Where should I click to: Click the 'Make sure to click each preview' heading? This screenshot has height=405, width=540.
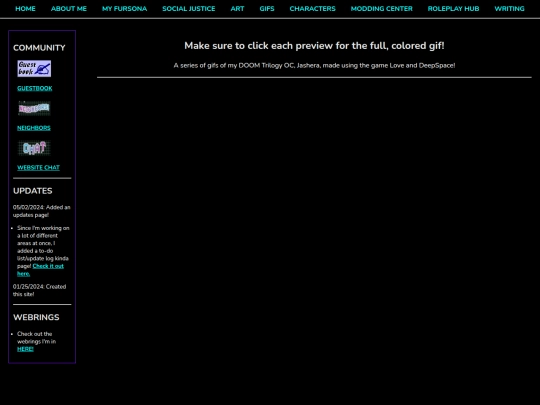pyautogui.click(x=314, y=46)
